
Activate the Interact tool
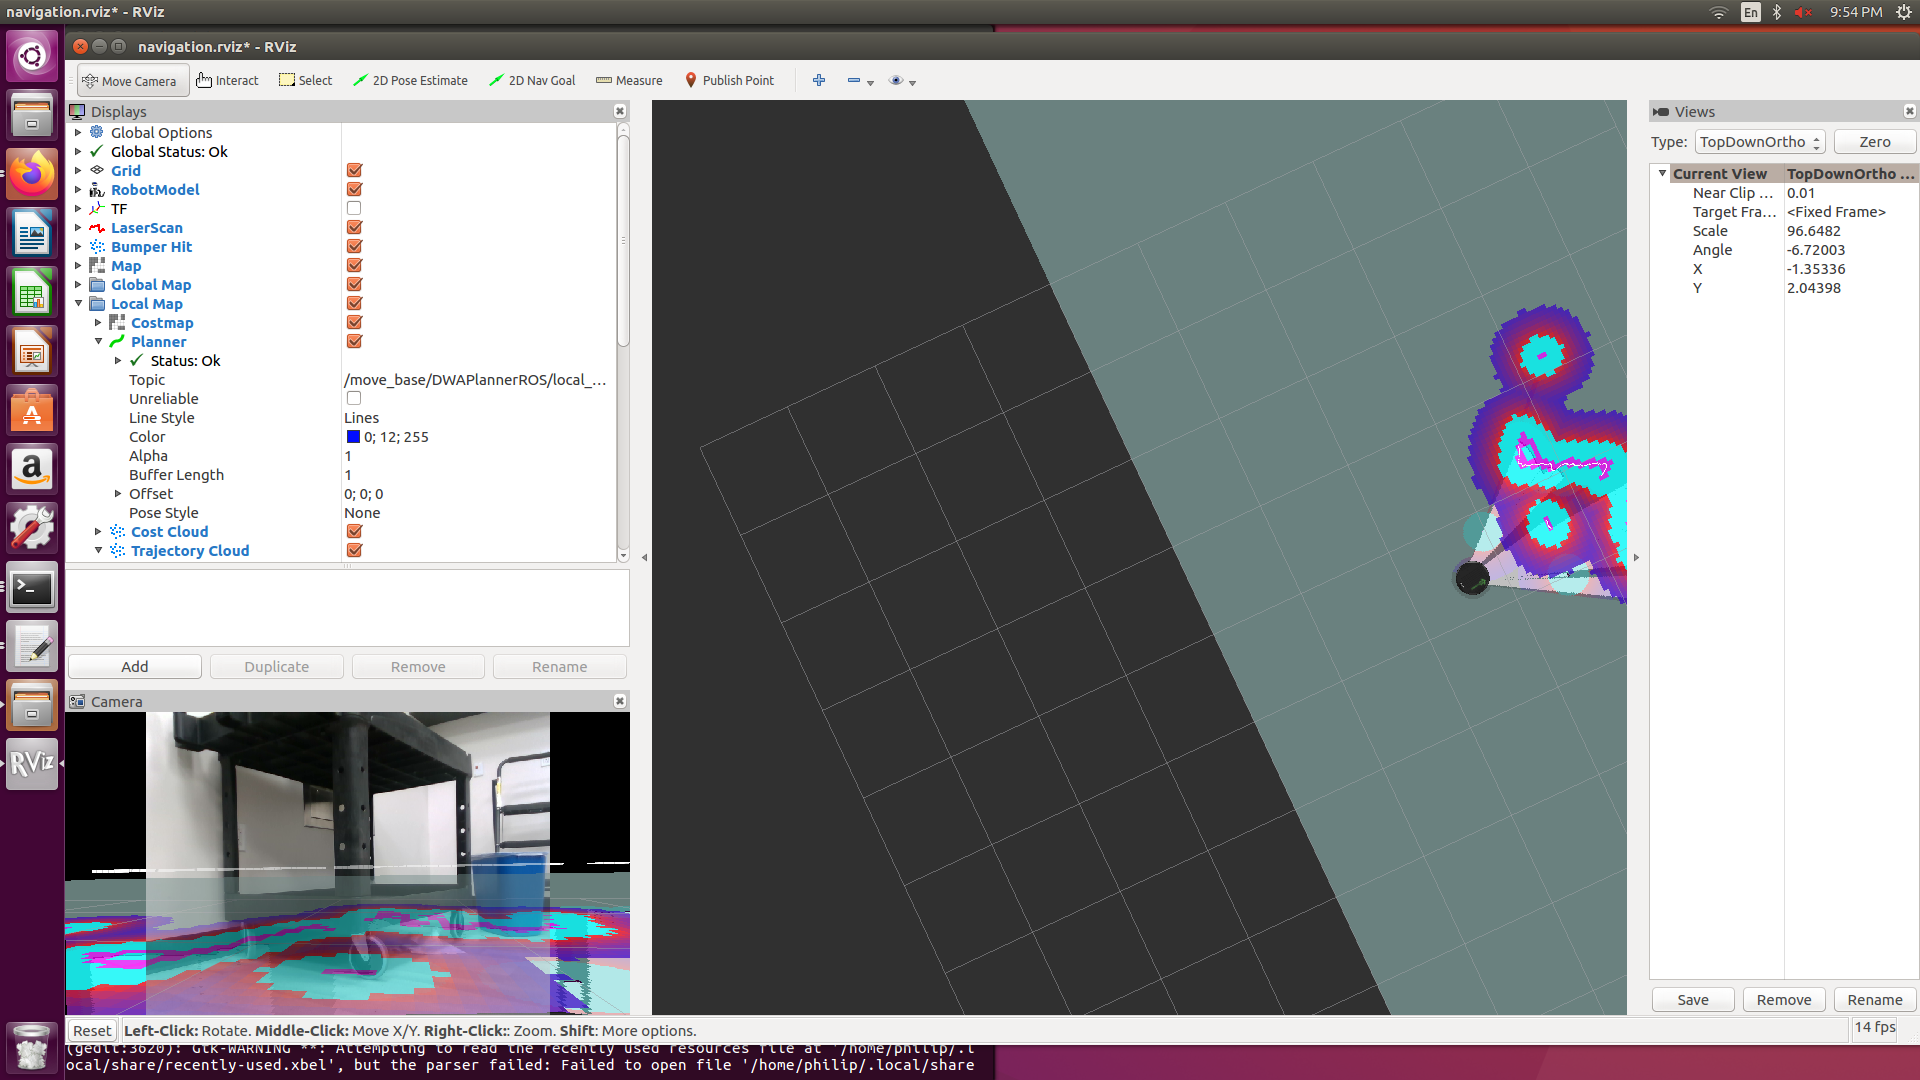[228, 81]
